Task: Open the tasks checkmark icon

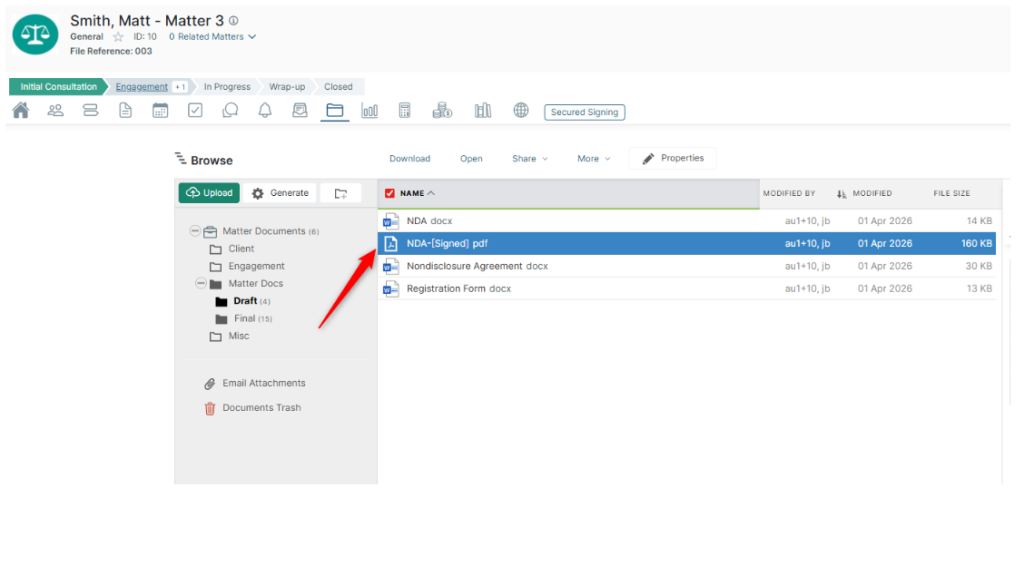Action: [x=195, y=110]
